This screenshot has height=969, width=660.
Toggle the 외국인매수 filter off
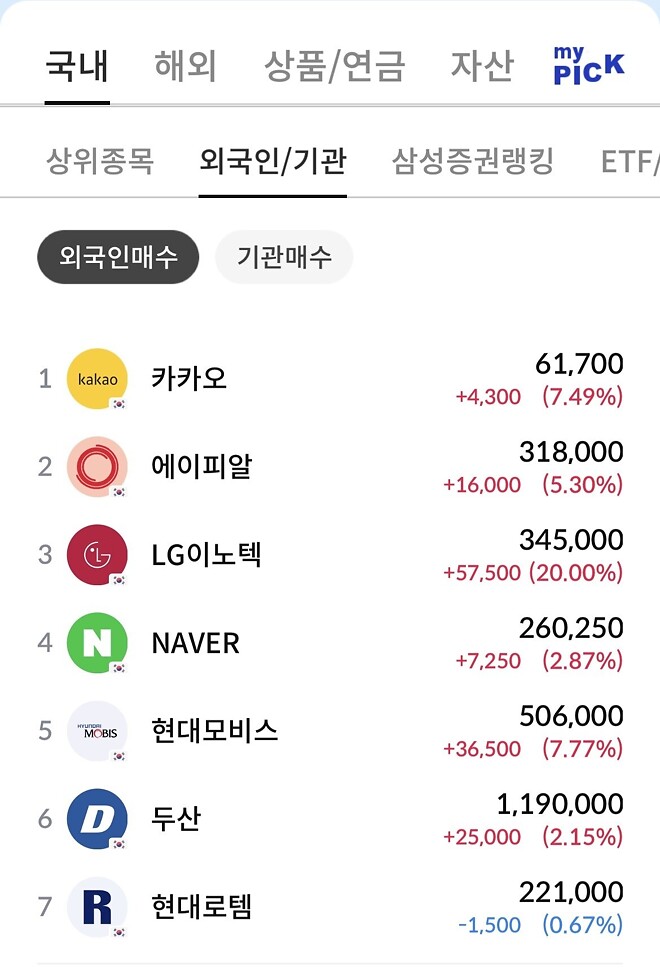pyautogui.click(x=117, y=257)
